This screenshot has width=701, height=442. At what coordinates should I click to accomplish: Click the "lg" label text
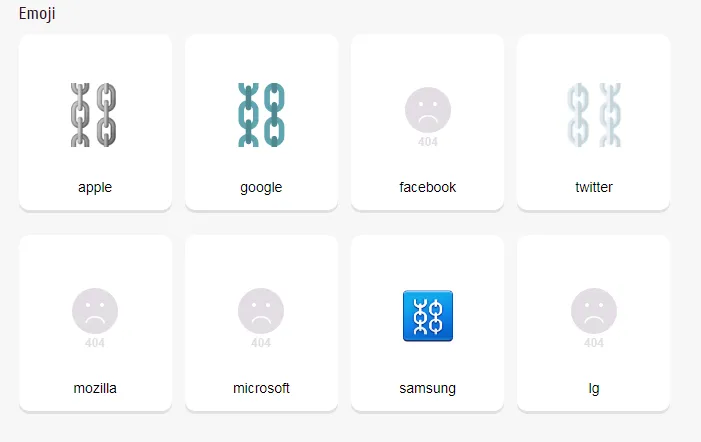click(x=594, y=388)
